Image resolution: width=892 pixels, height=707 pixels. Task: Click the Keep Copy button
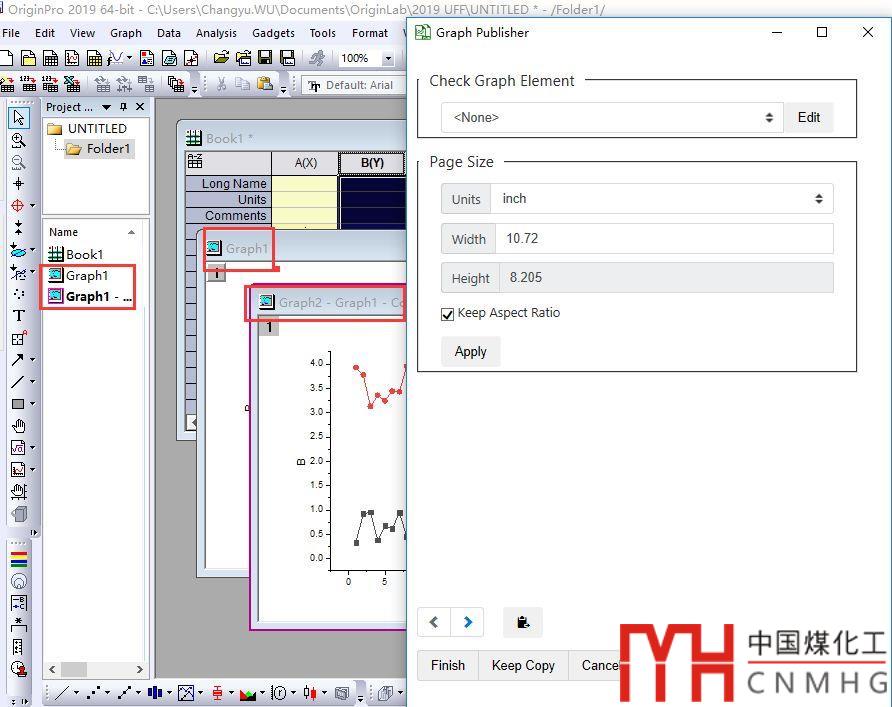coord(522,665)
